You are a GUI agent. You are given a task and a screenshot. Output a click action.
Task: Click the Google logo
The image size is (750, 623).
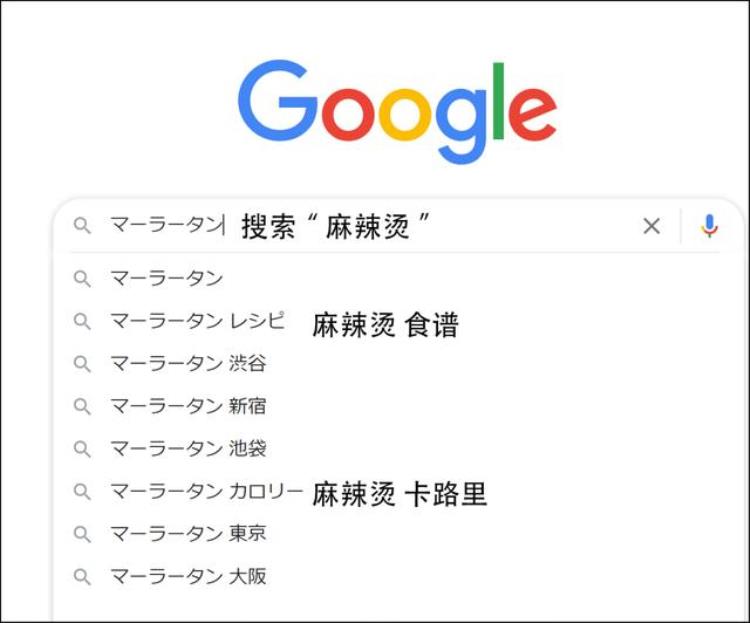397,110
